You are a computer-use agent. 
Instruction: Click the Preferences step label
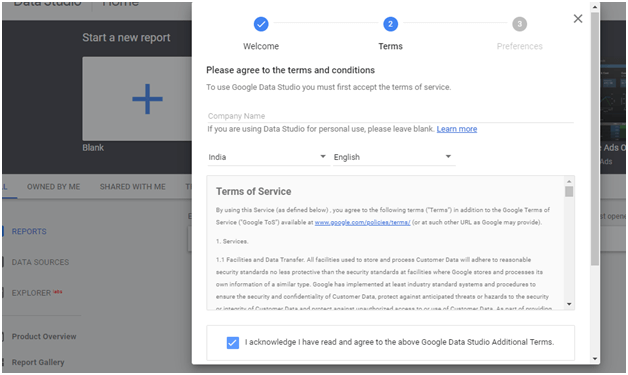click(x=519, y=46)
